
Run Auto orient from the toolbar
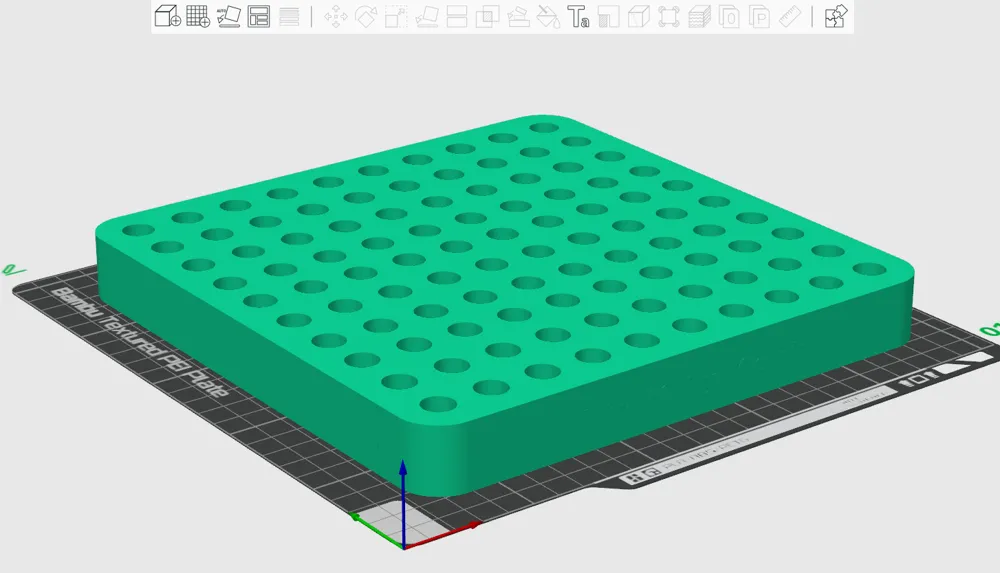click(x=228, y=16)
